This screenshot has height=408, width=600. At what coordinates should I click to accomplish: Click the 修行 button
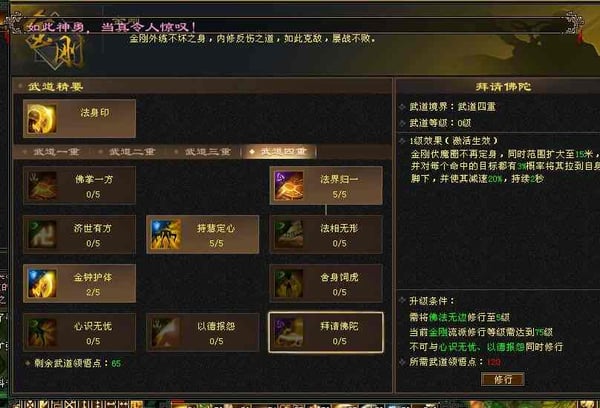(503, 379)
